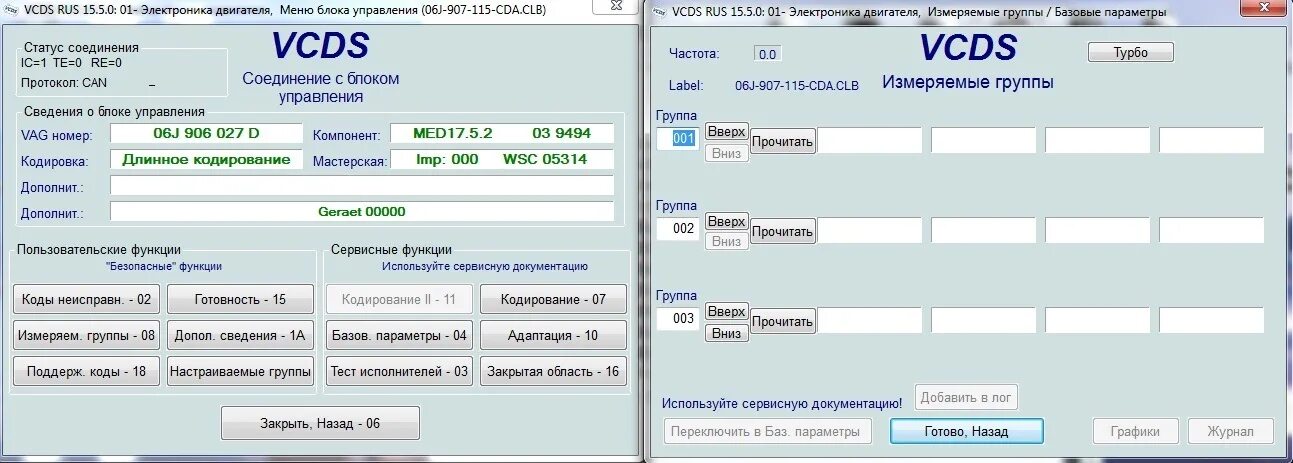Click Кодирование - 07 button
The image size is (1293, 463).
553,299
